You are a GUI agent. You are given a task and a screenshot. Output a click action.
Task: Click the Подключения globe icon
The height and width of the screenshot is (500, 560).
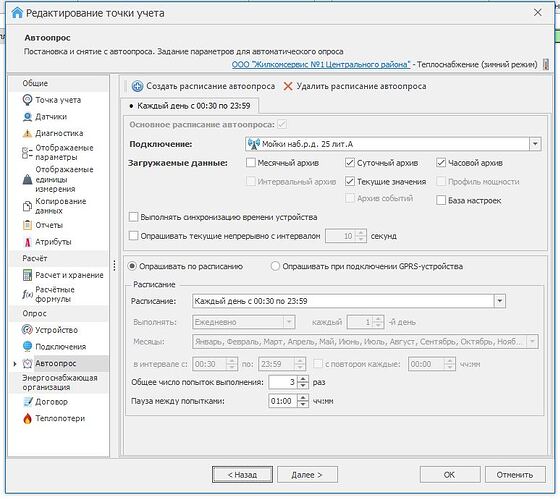pyautogui.click(x=27, y=346)
